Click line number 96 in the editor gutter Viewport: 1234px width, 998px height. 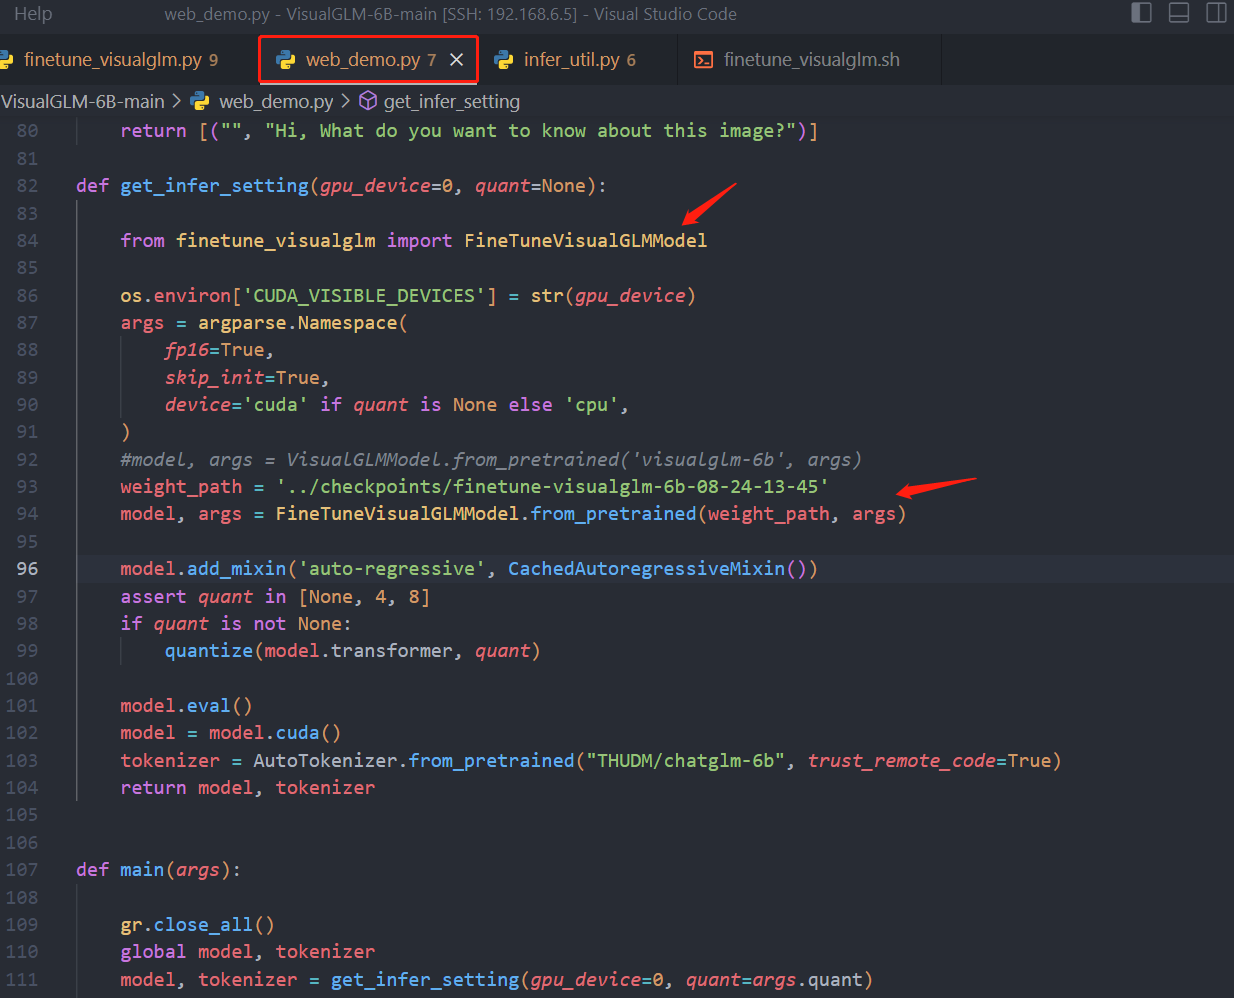[x=27, y=568]
